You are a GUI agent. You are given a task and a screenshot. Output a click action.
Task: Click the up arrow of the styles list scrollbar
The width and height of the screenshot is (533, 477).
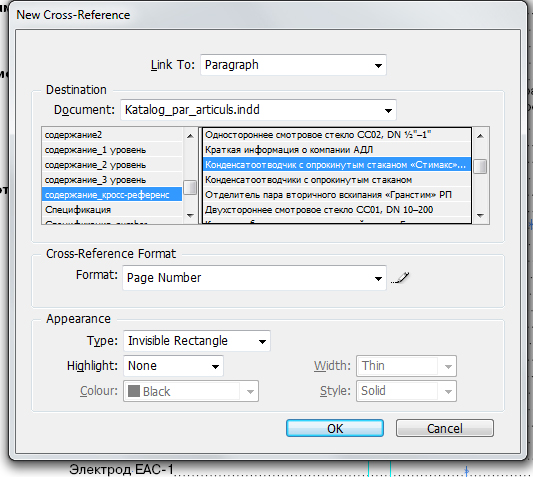click(x=190, y=136)
